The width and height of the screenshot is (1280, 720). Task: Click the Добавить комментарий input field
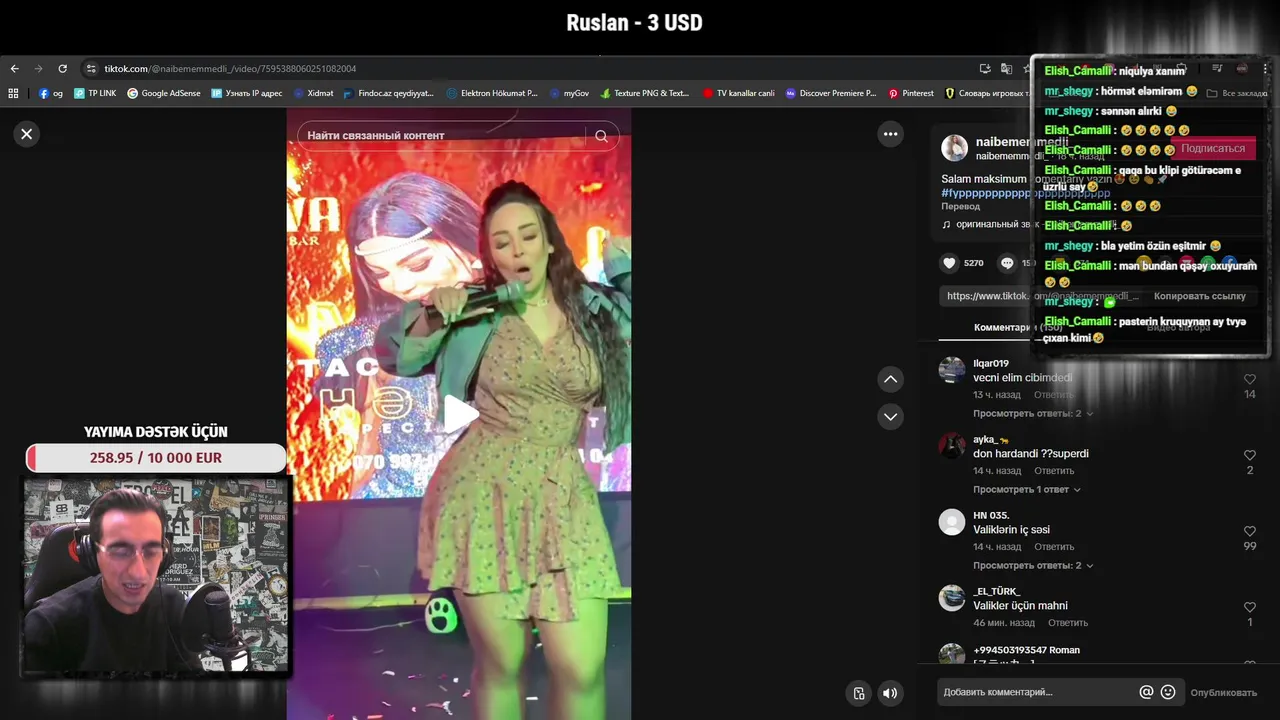[1036, 692]
